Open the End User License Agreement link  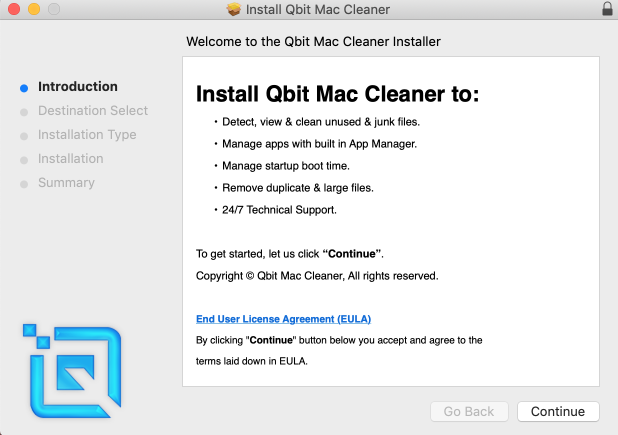tap(283, 319)
